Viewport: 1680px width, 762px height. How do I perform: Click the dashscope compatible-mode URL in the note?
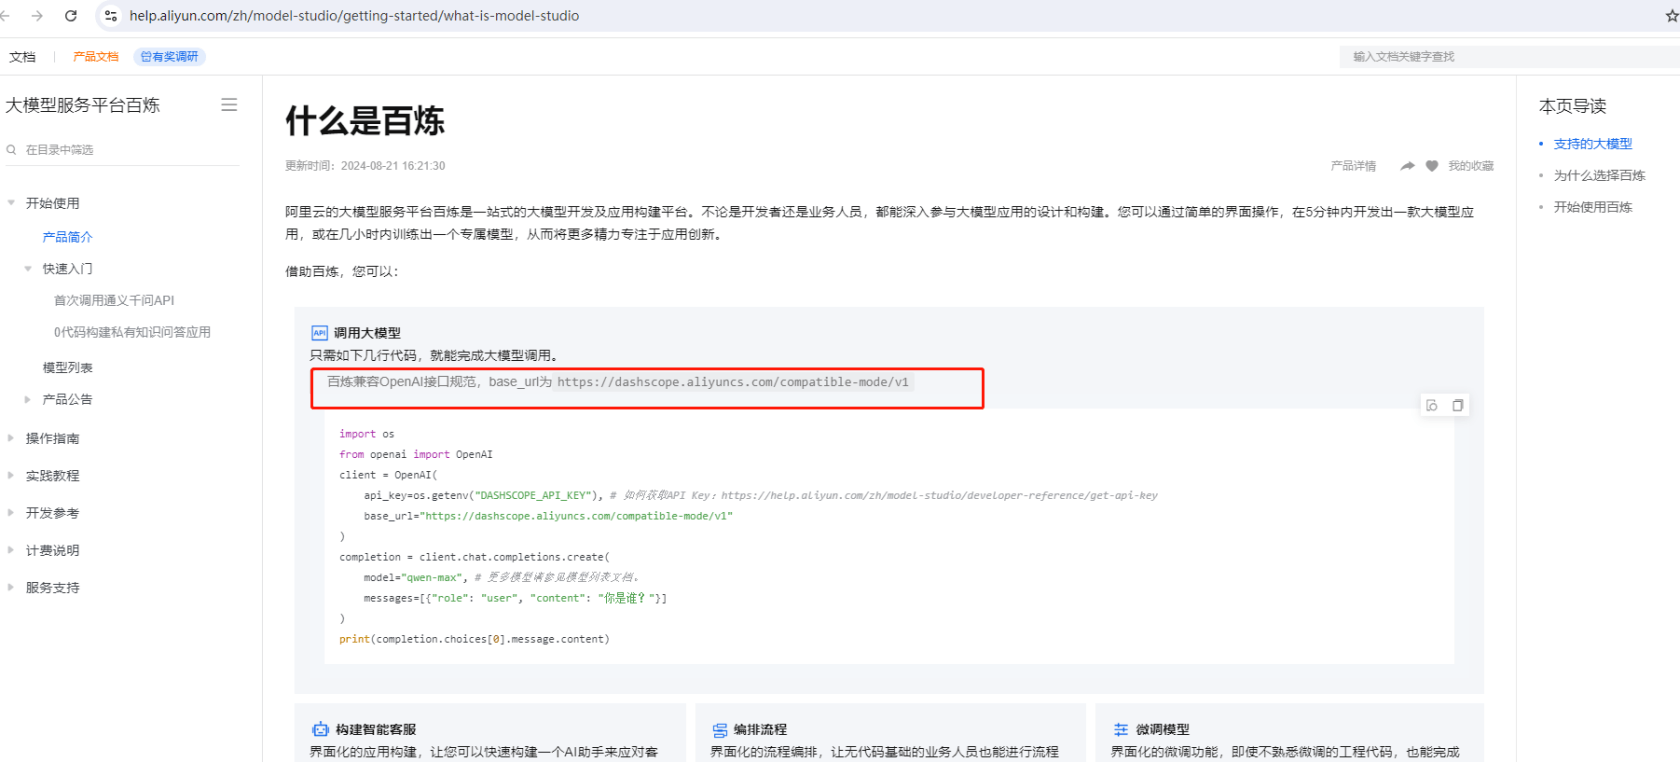tap(733, 382)
